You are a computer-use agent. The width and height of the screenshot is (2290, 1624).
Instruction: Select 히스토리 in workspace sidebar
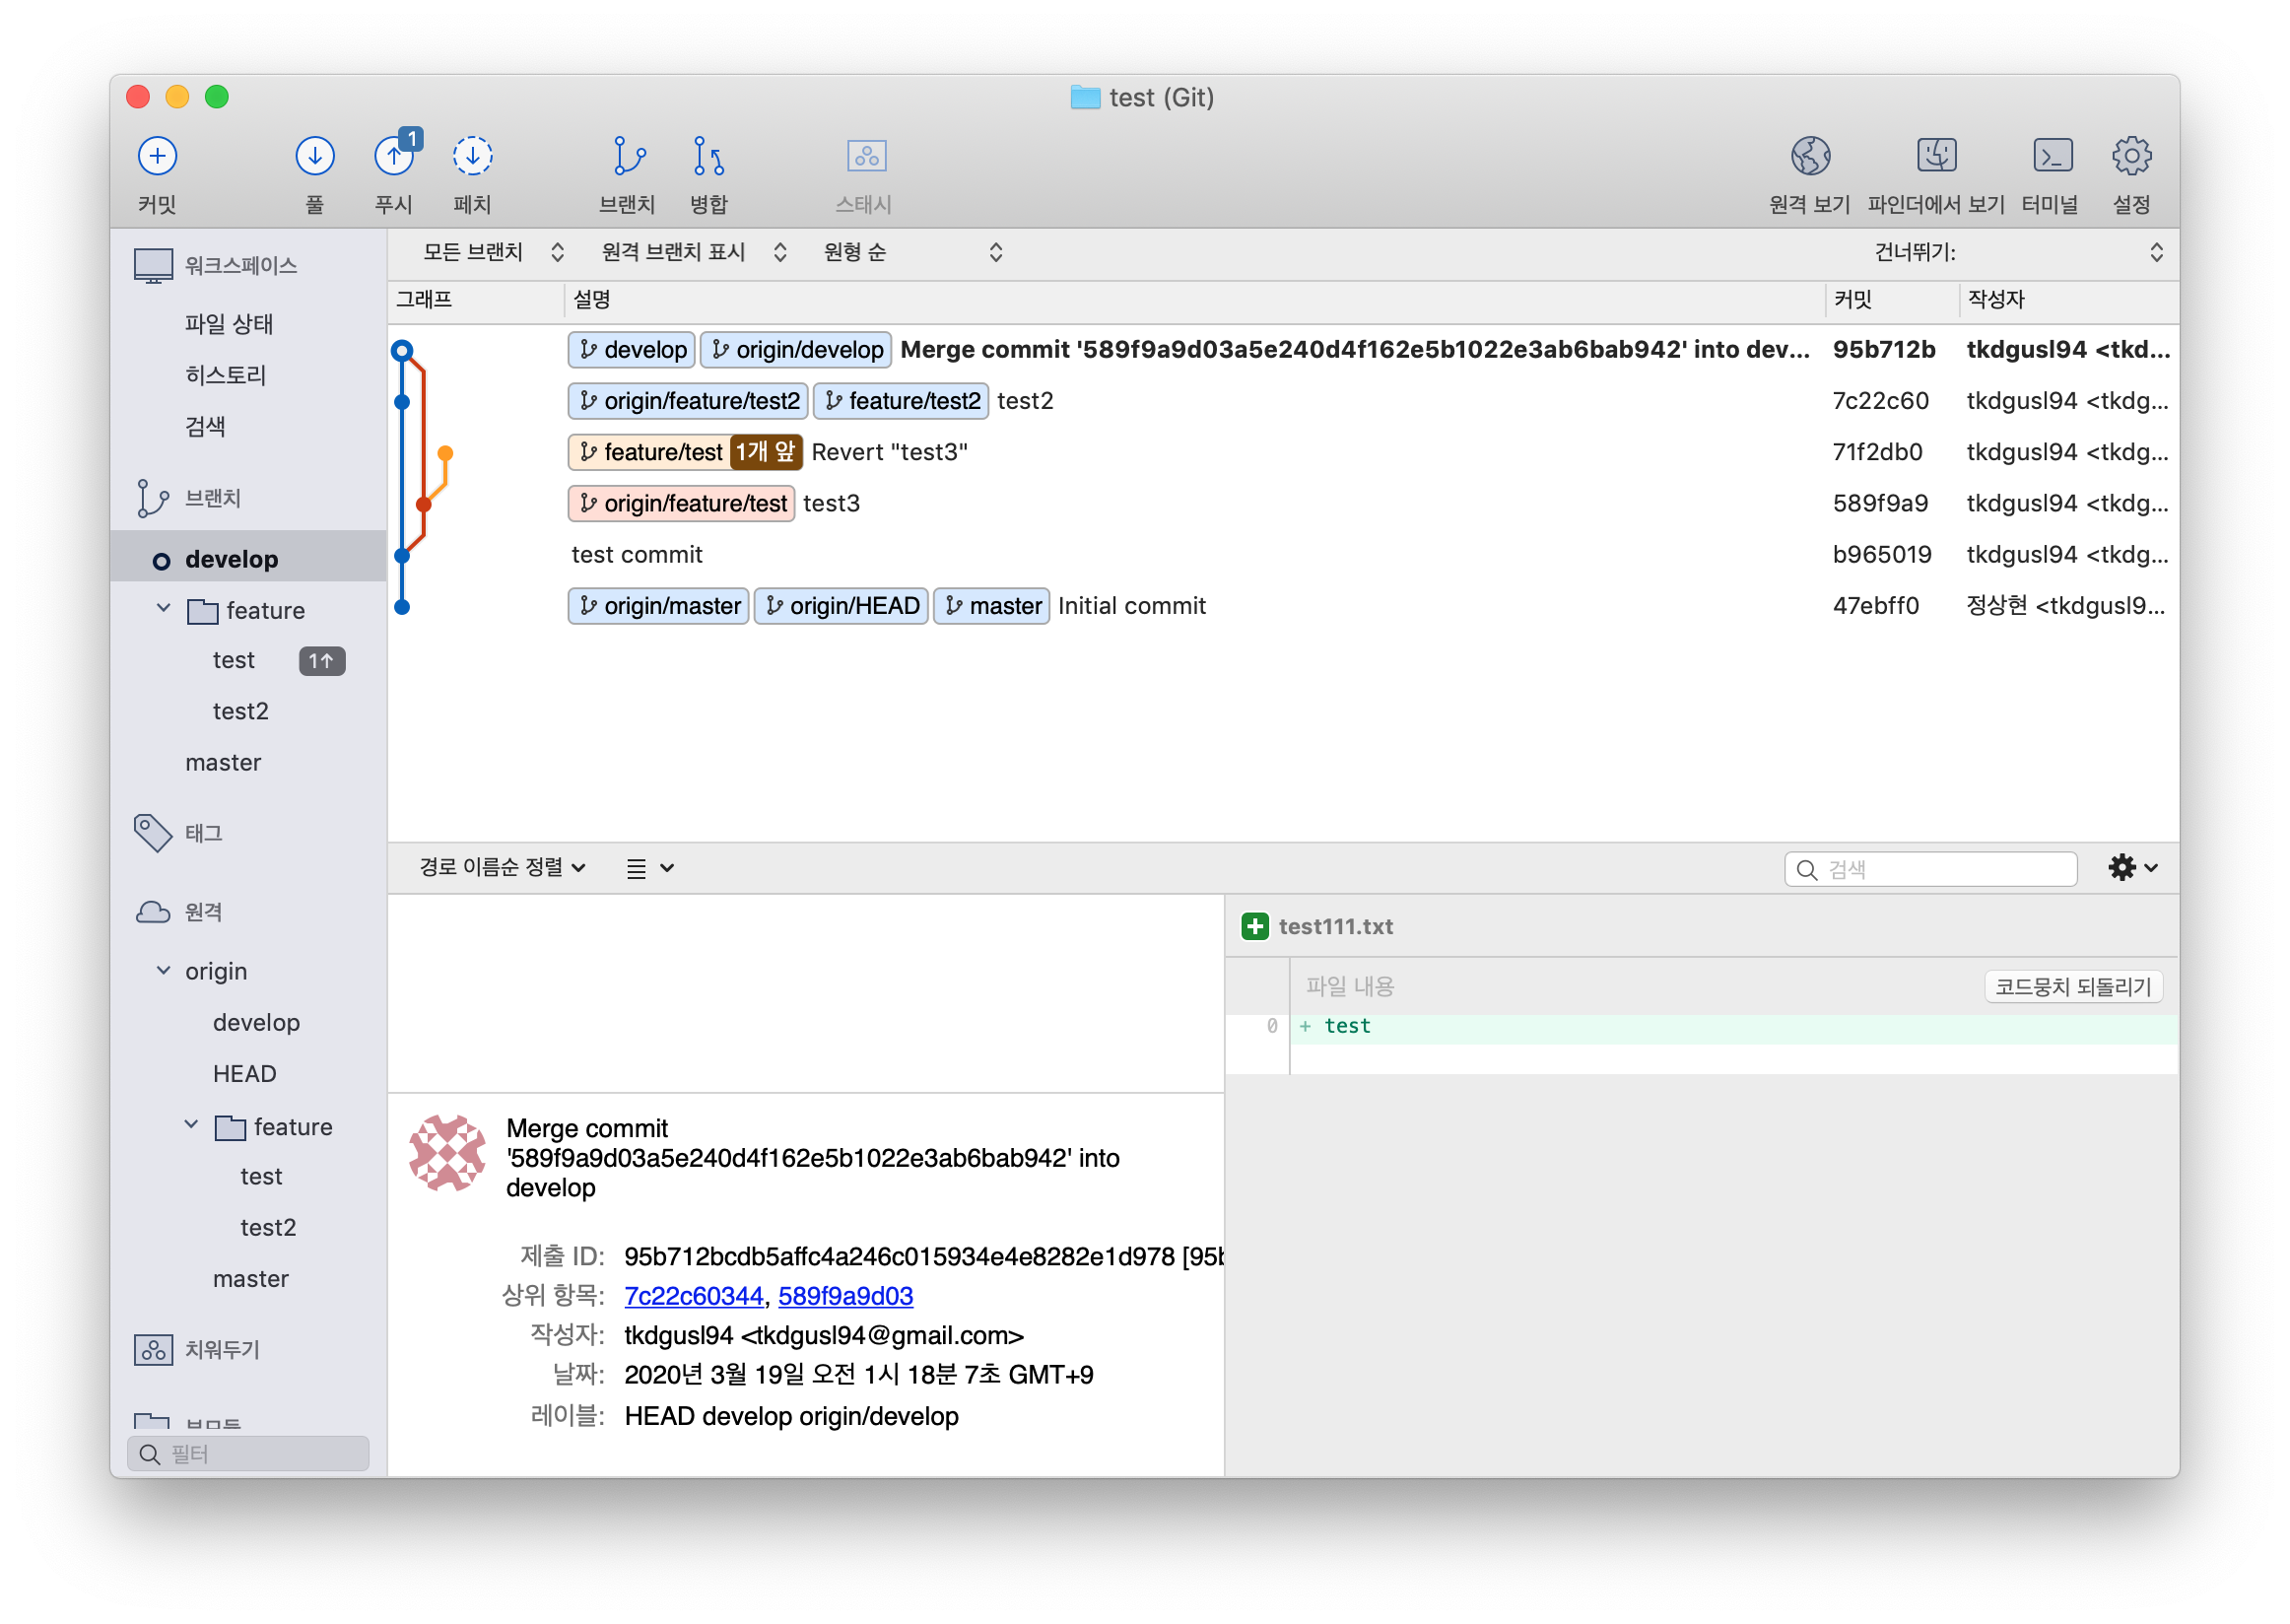coord(226,375)
